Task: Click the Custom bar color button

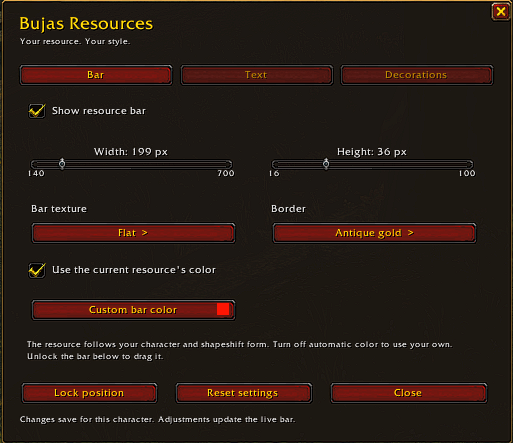Action: pos(133,310)
